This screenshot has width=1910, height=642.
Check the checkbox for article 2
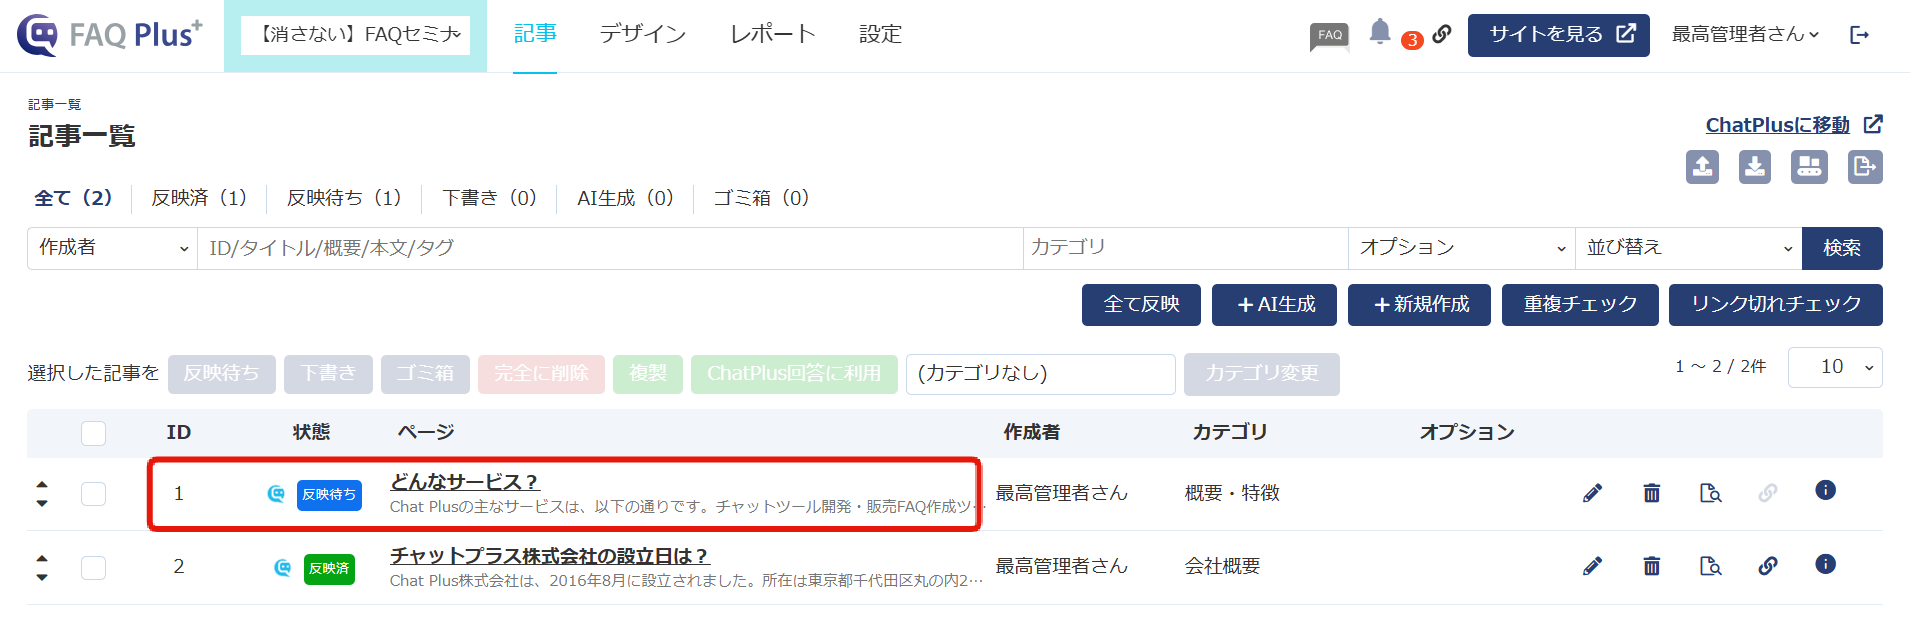pyautogui.click(x=93, y=568)
